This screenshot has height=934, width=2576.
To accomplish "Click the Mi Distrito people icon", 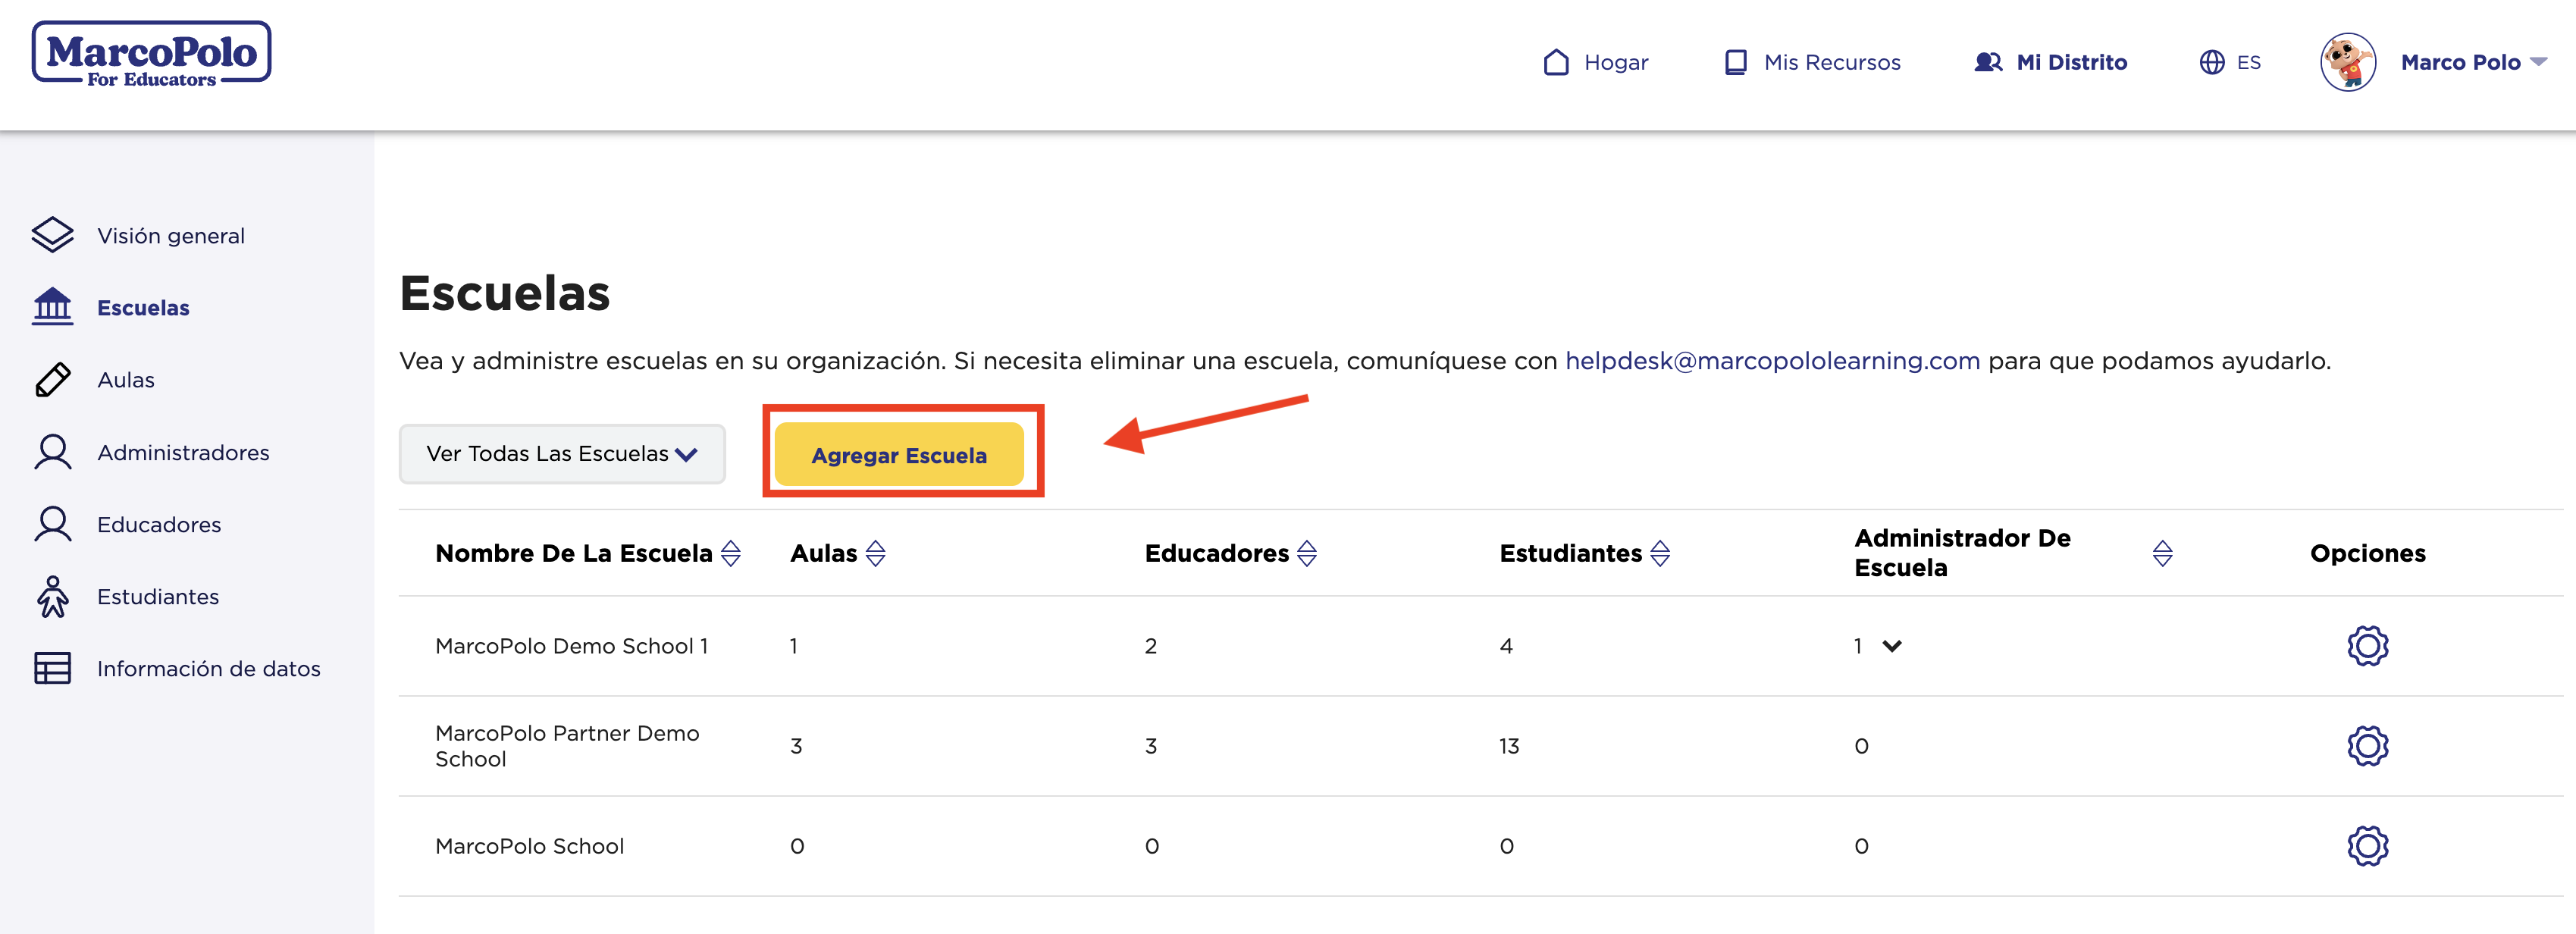I will [1988, 62].
